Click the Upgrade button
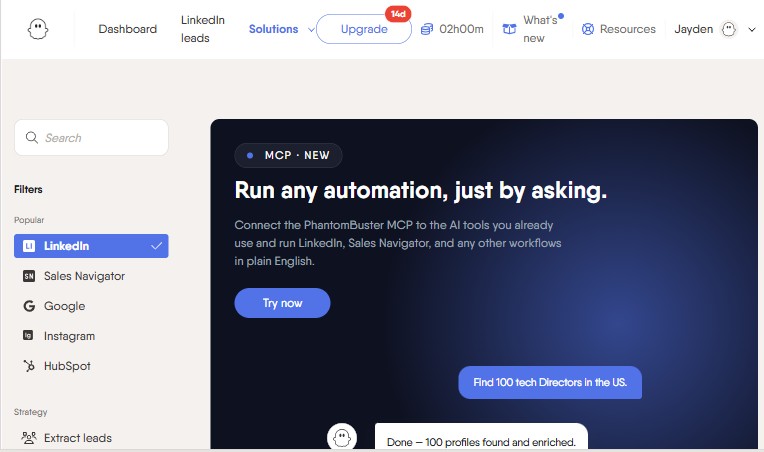This screenshot has height=452, width=764. 364,29
